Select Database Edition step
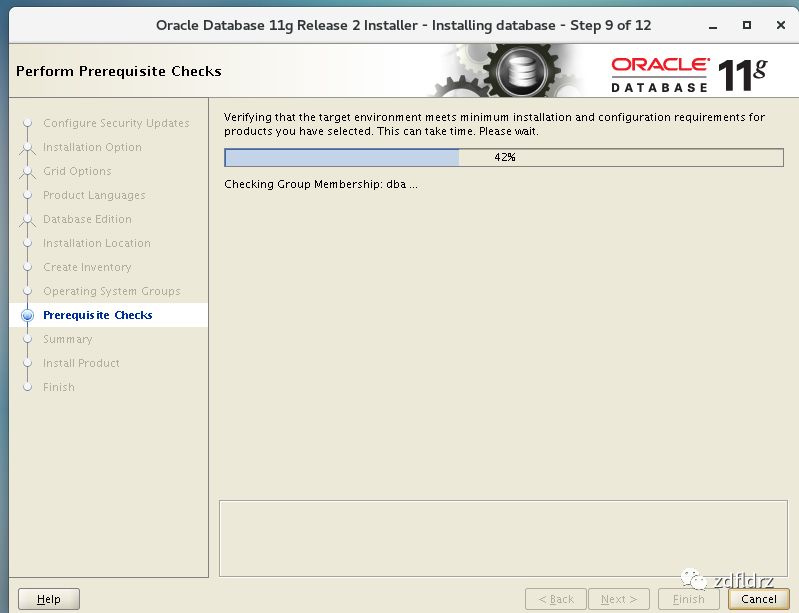Screen dimensions: 799x613 pos(87,219)
